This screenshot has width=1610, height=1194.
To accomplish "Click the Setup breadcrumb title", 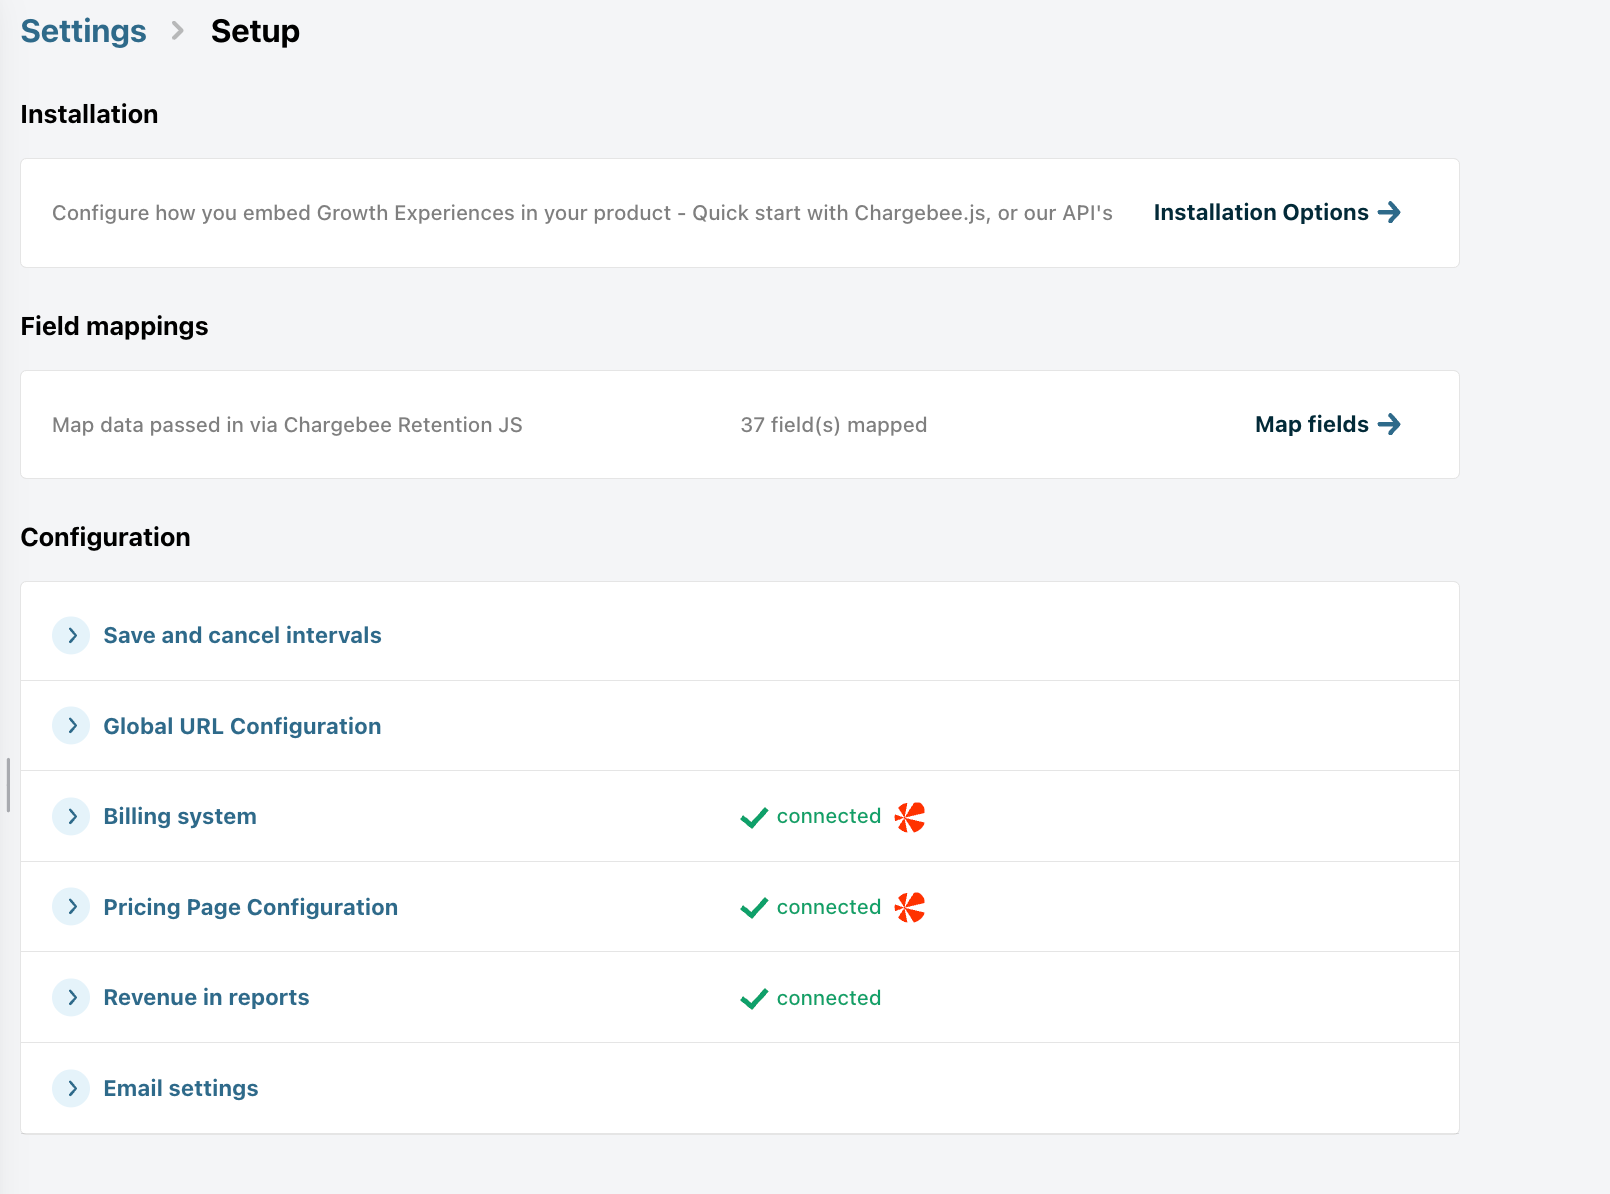I will (255, 31).
